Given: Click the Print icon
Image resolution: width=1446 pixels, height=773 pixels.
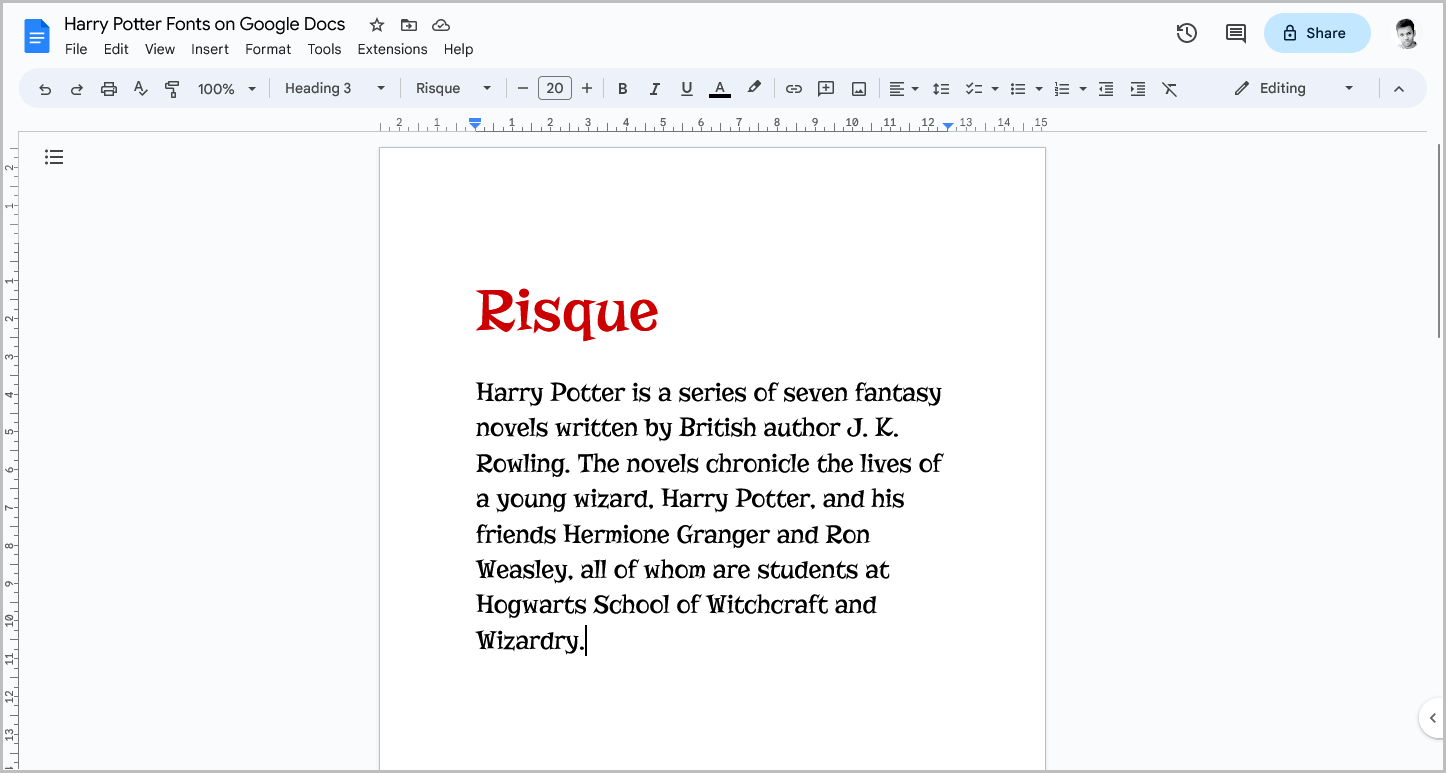Looking at the screenshot, I should click(x=108, y=88).
